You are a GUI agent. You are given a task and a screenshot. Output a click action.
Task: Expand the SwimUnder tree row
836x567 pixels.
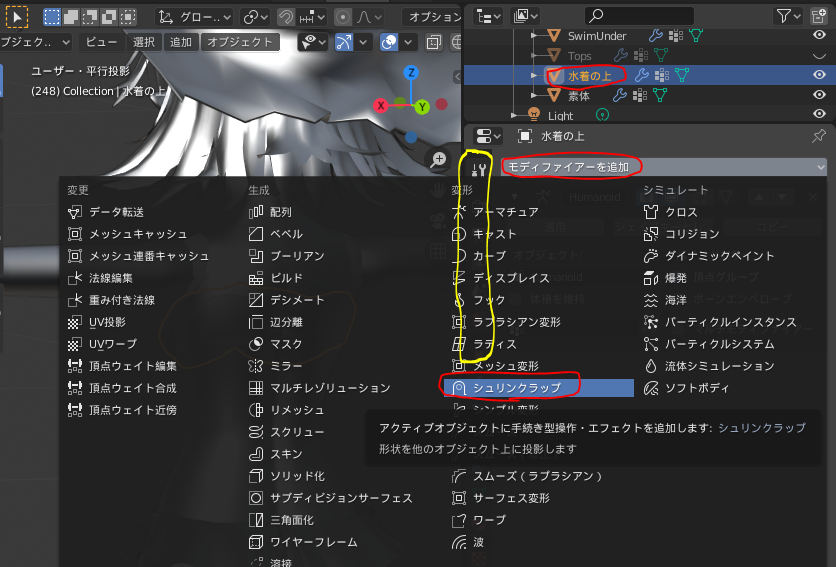click(x=534, y=36)
